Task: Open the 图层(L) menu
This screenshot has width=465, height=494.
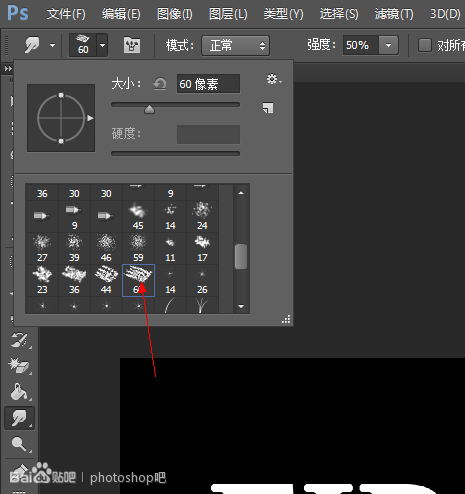Action: pyautogui.click(x=228, y=14)
